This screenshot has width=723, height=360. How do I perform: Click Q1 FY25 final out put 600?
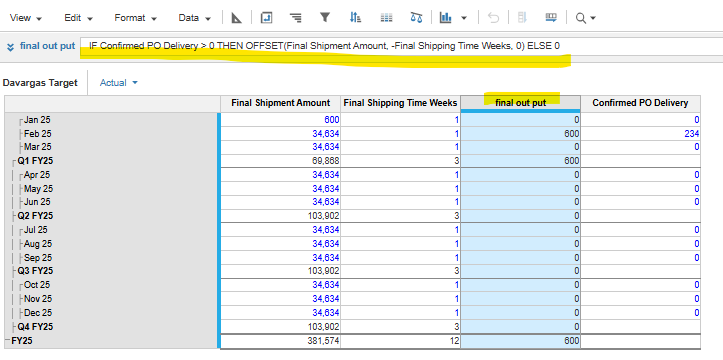click(x=520, y=161)
